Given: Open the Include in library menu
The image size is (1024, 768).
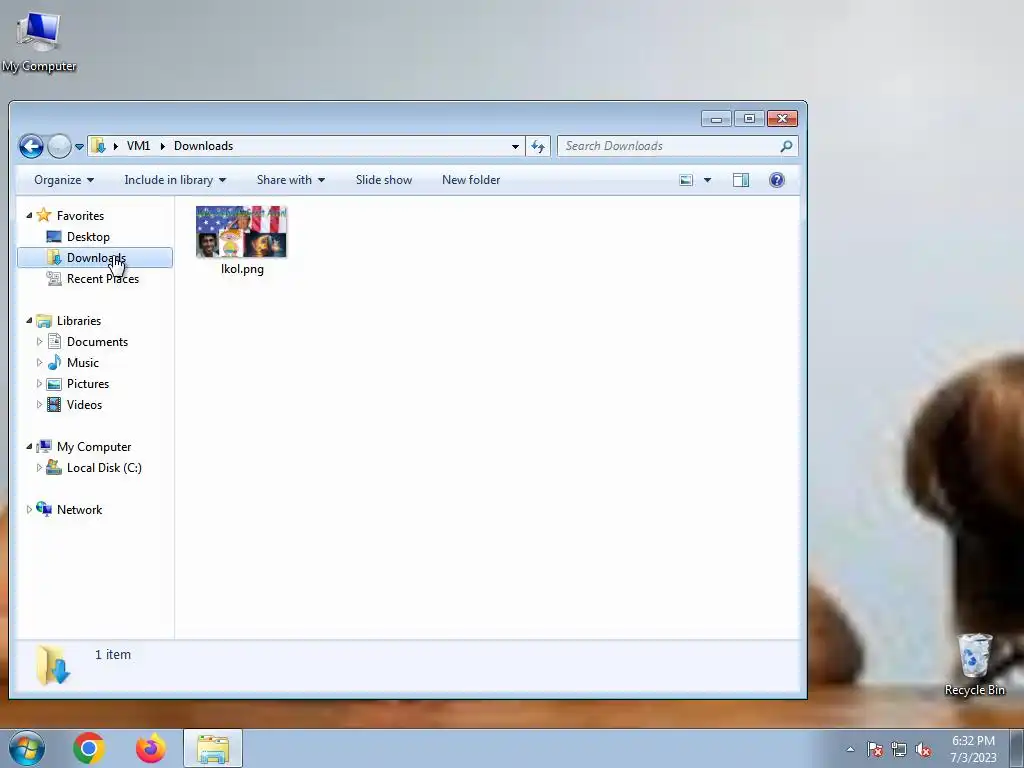Looking at the screenshot, I should point(175,180).
